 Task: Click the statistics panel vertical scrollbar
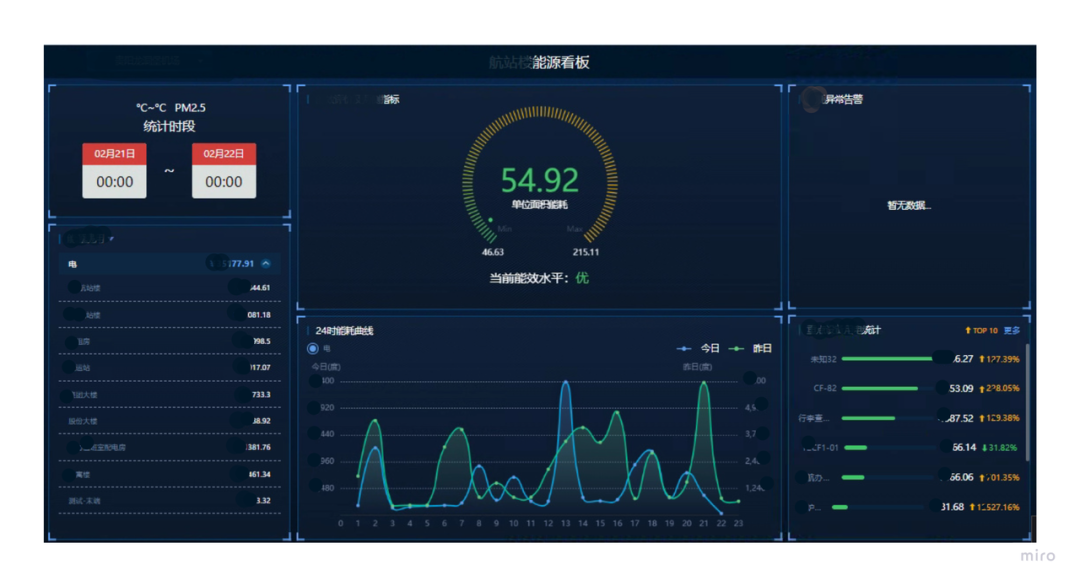coord(1027,403)
